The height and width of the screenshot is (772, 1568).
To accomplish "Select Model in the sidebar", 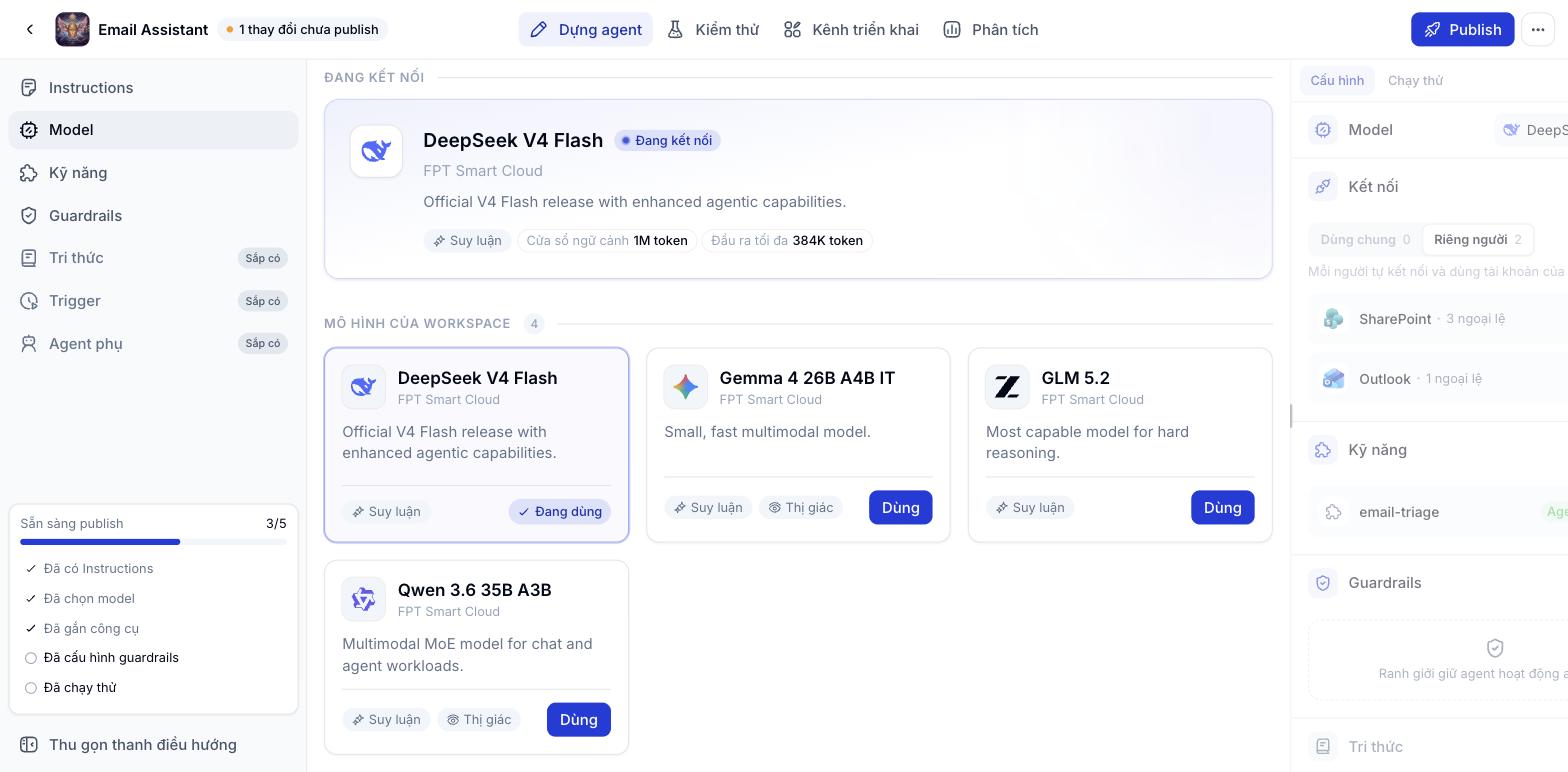I will [153, 130].
